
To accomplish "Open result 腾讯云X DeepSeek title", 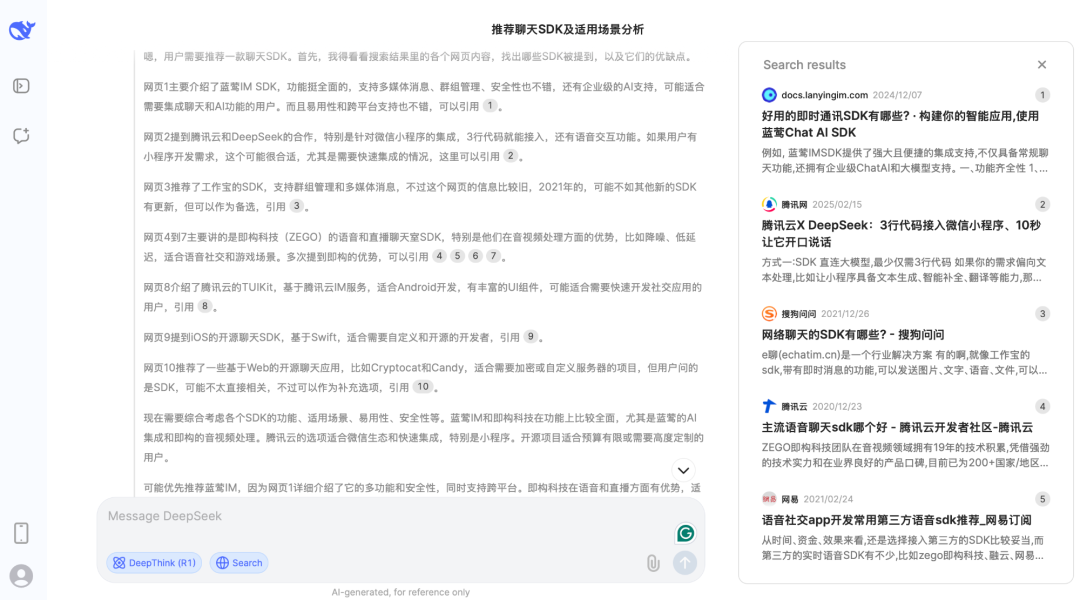I will click(x=901, y=234).
